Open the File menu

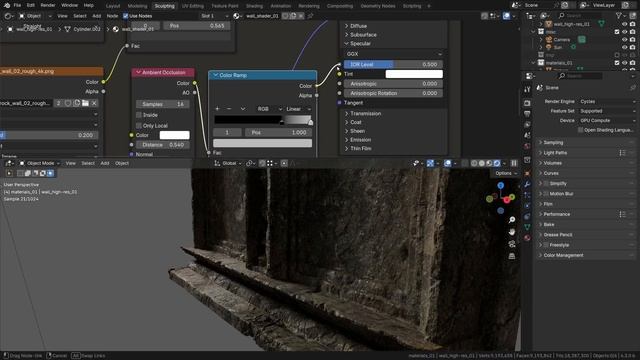pyautogui.click(x=17, y=5)
